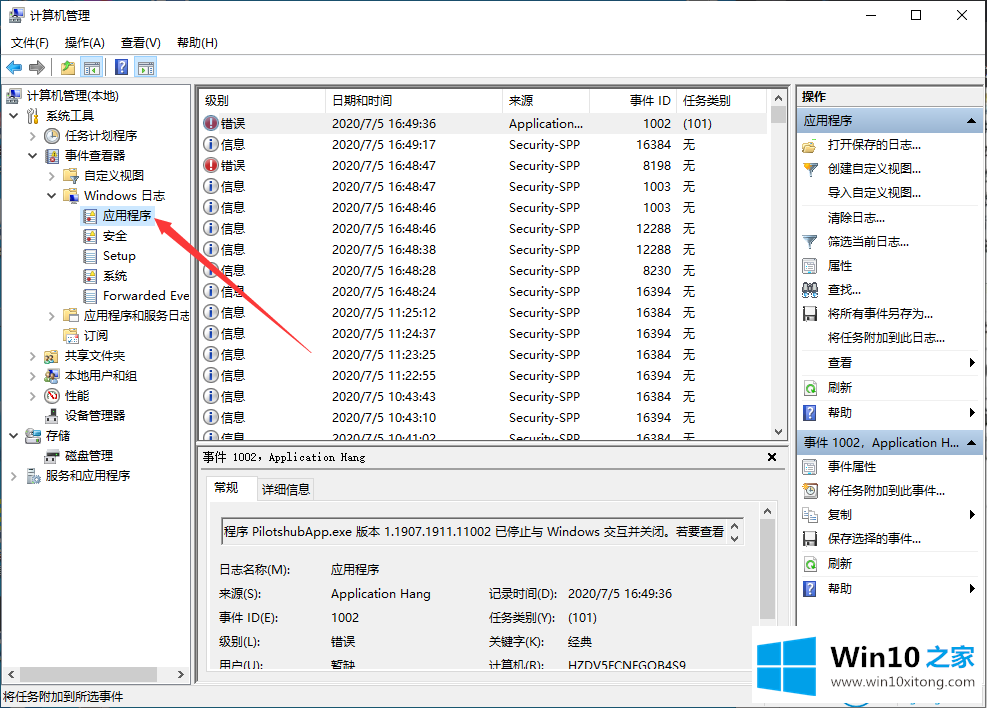Click the 复制 icon in actions pane
The image size is (987, 708).
[810, 515]
